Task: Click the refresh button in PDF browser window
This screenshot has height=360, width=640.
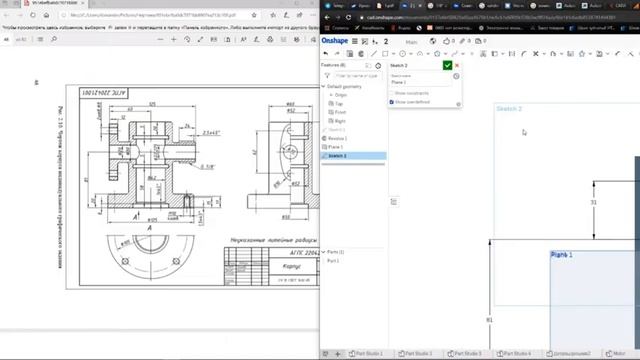Action: (x=33, y=15)
